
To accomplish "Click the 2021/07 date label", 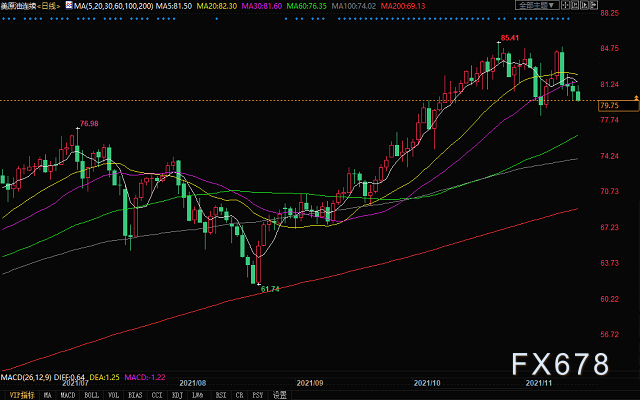I will pos(75,384).
